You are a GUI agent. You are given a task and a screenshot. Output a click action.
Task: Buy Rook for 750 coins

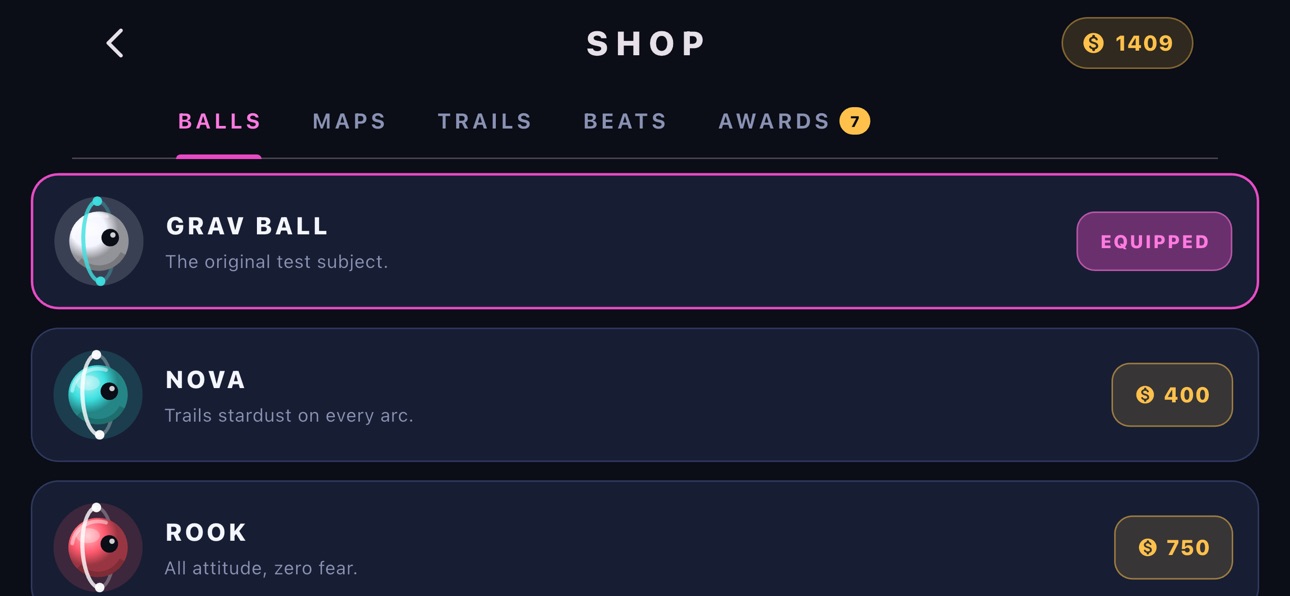click(1173, 548)
